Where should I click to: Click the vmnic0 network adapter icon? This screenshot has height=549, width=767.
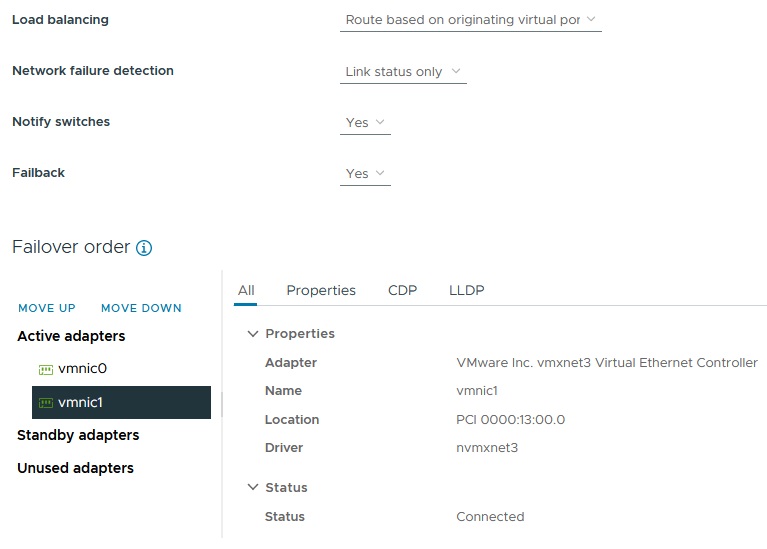click(x=45, y=369)
